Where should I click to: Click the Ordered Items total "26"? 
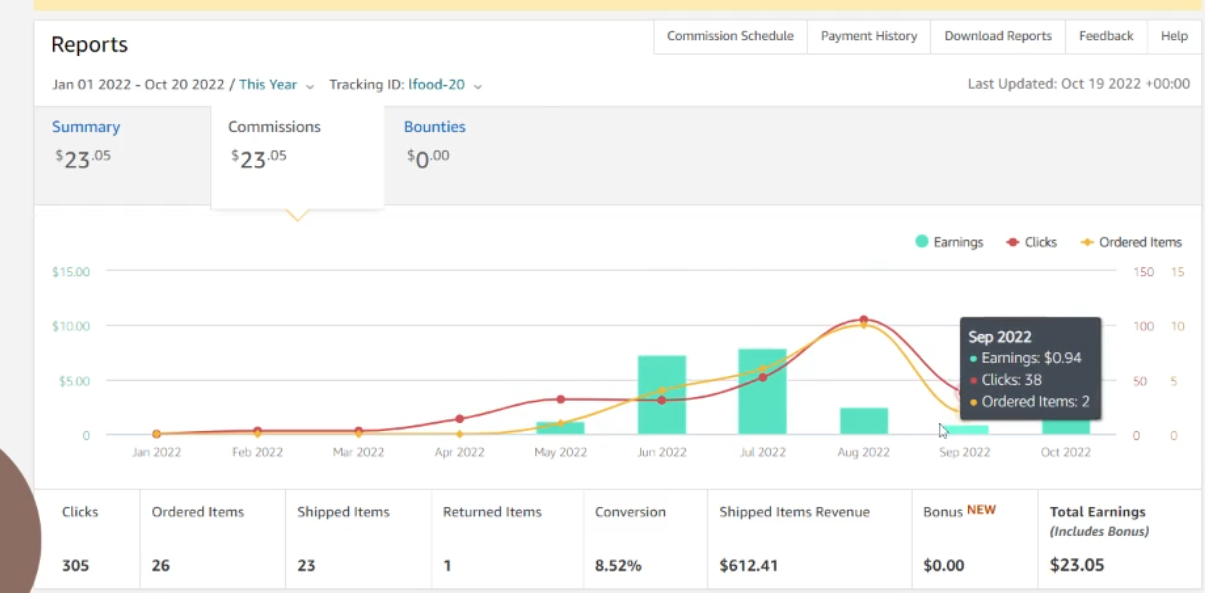pos(160,565)
